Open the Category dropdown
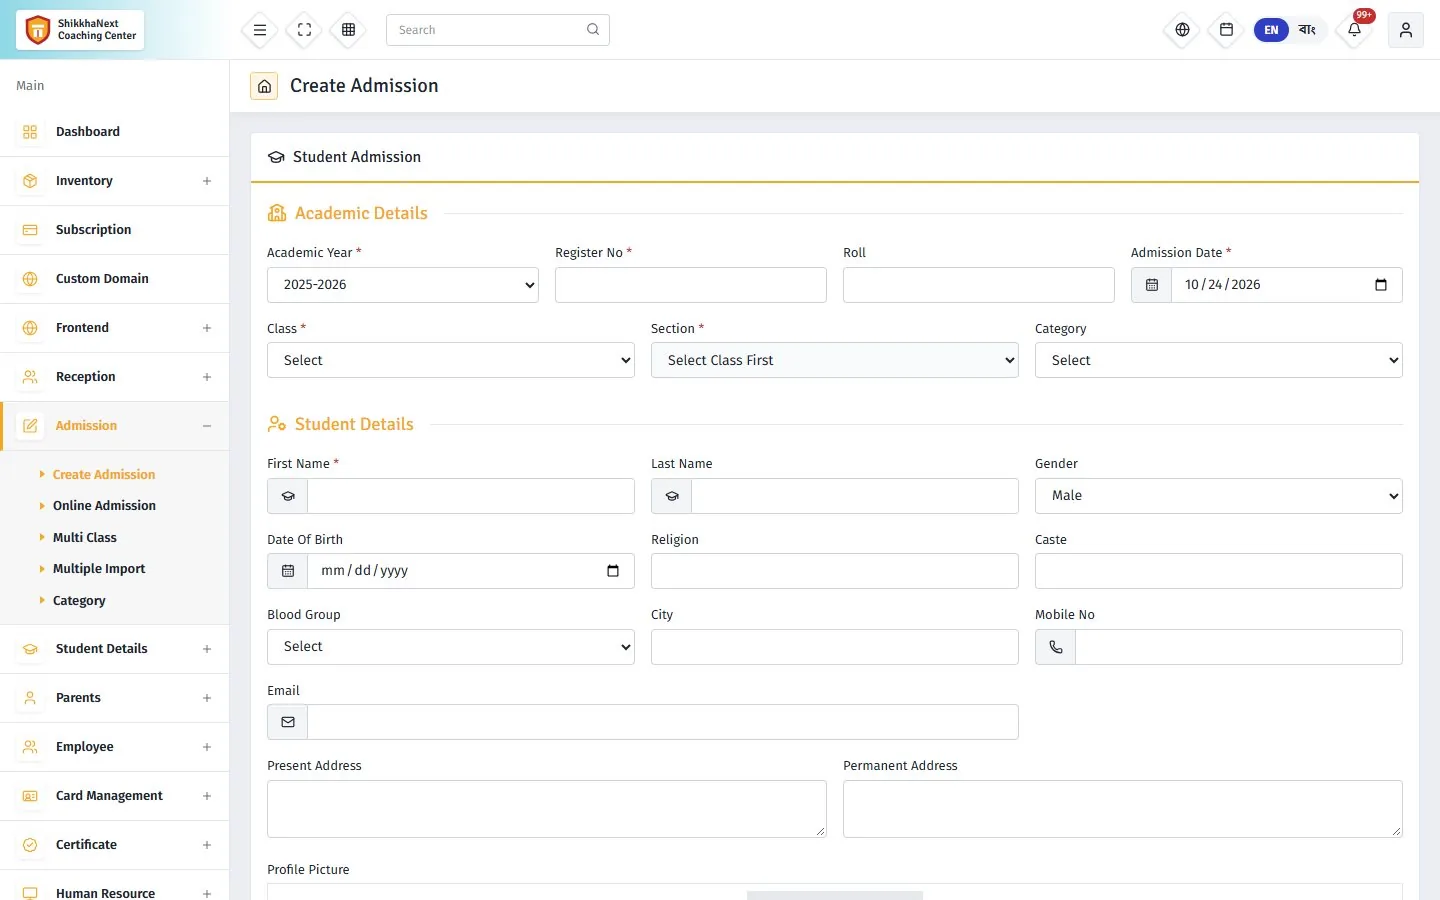 (1219, 360)
